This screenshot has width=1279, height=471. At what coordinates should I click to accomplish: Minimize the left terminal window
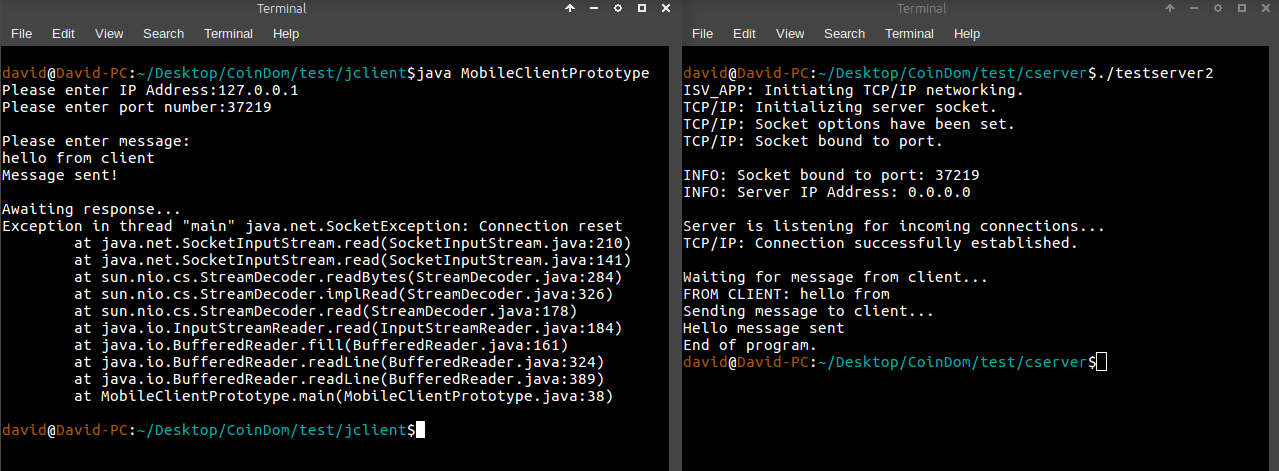click(594, 9)
